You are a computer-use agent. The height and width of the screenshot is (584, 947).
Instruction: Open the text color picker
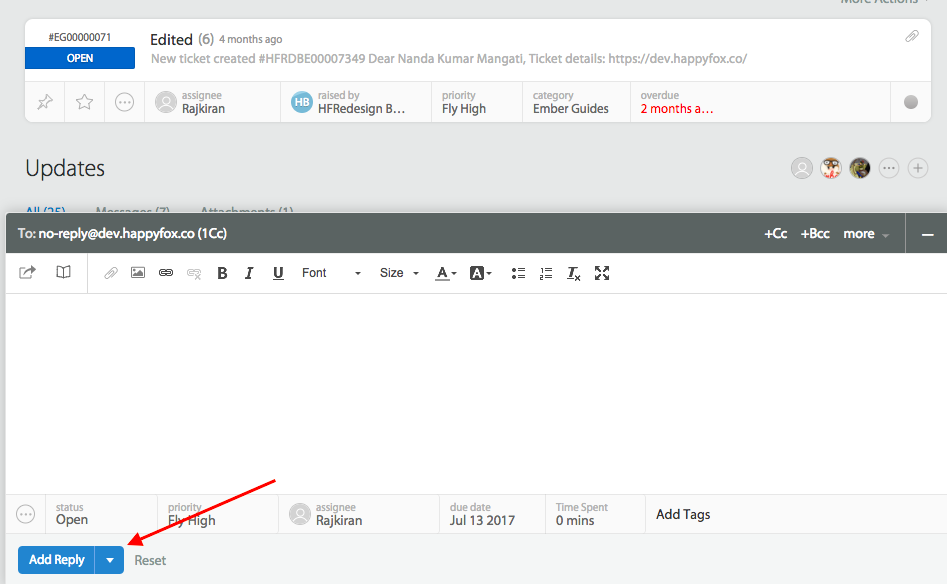446,273
